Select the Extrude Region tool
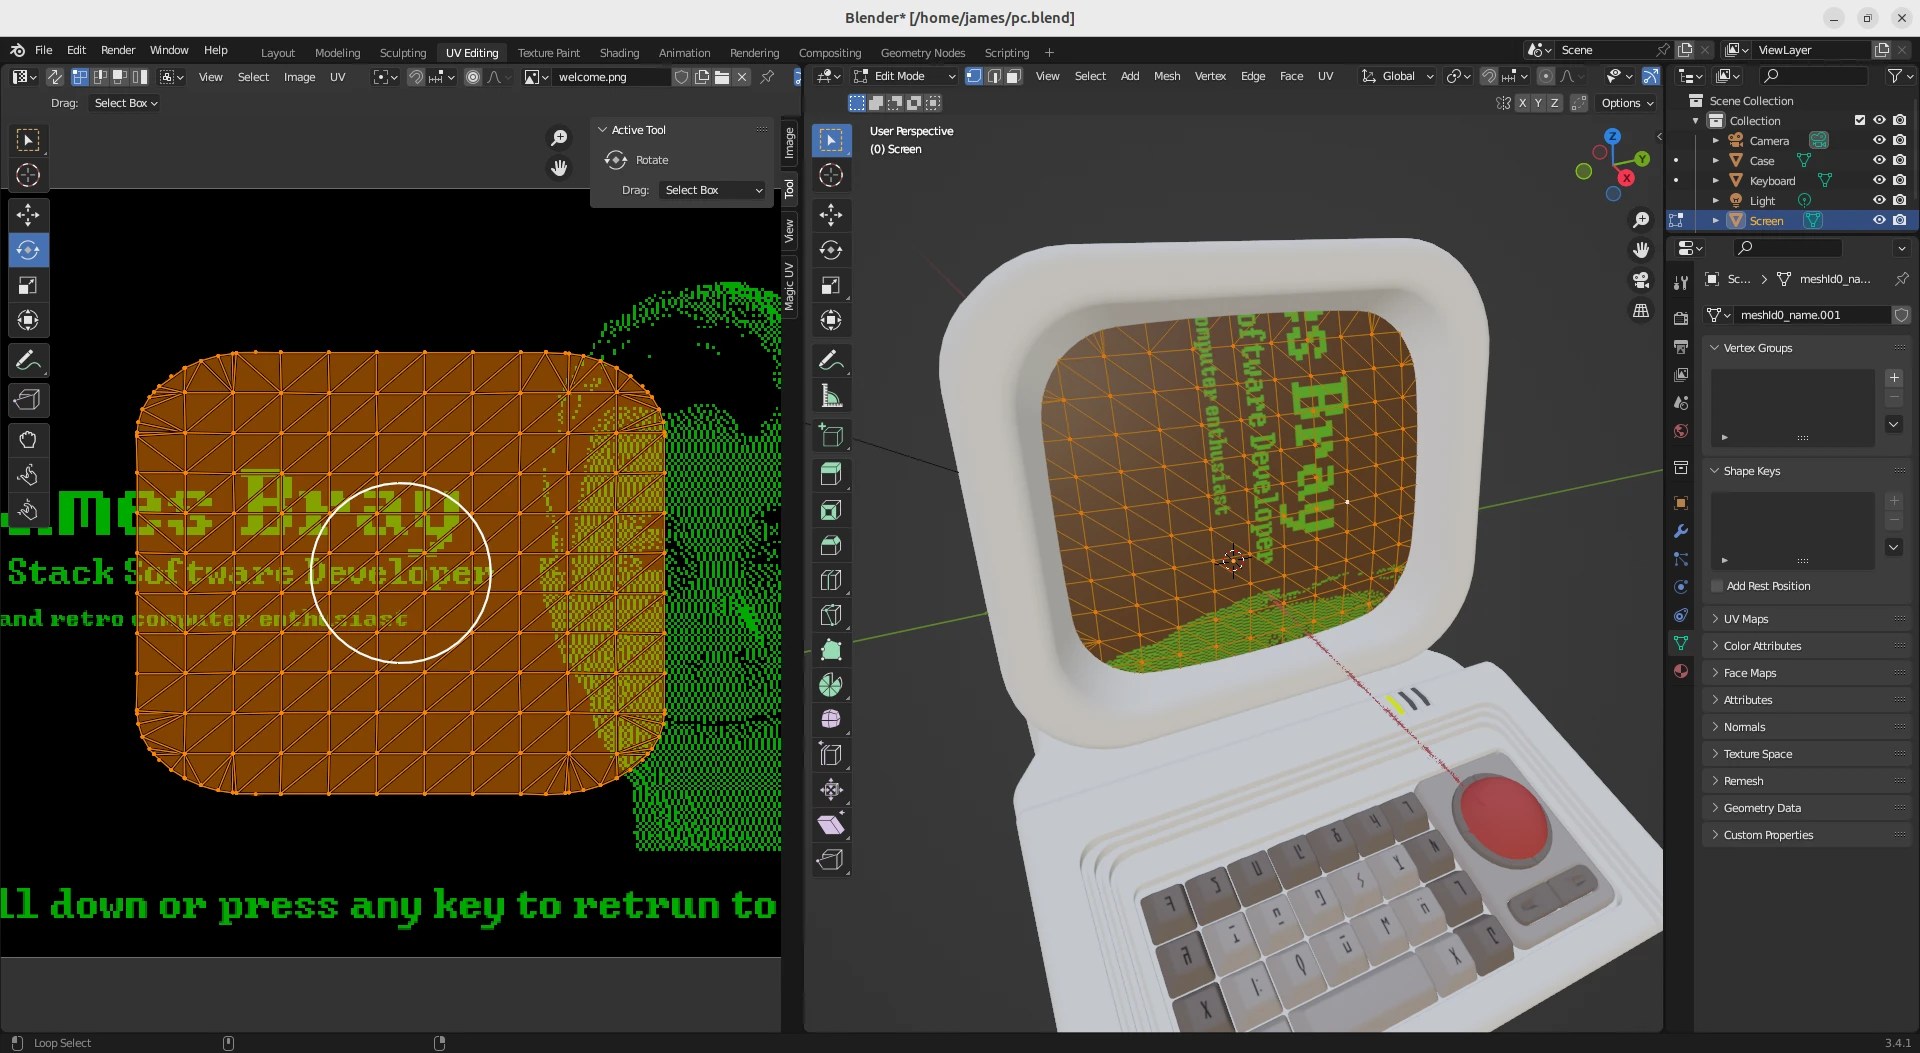 831,474
